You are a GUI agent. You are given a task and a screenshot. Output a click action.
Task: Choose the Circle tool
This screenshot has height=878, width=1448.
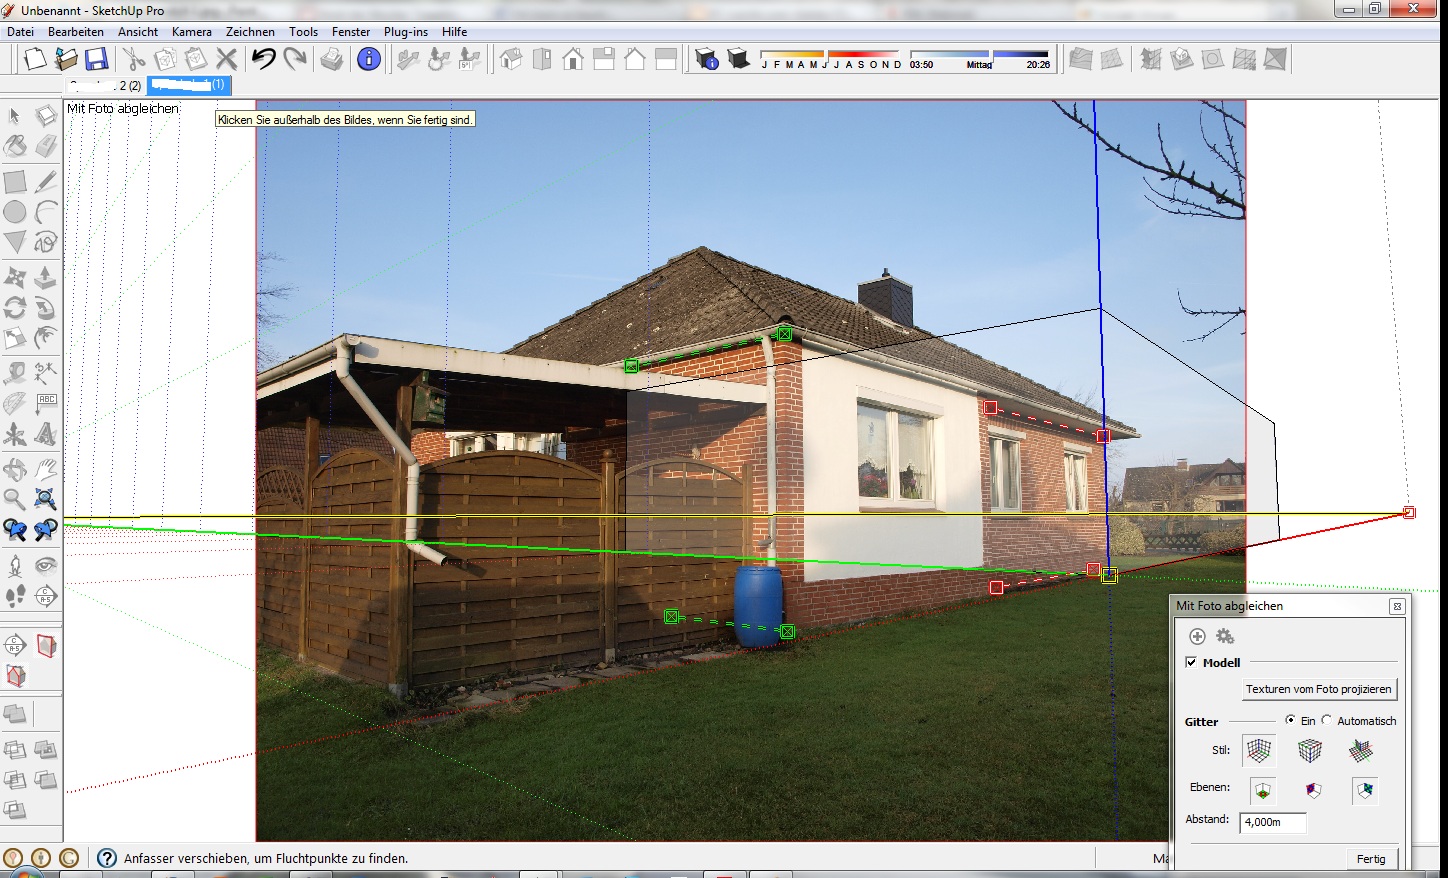coord(14,212)
